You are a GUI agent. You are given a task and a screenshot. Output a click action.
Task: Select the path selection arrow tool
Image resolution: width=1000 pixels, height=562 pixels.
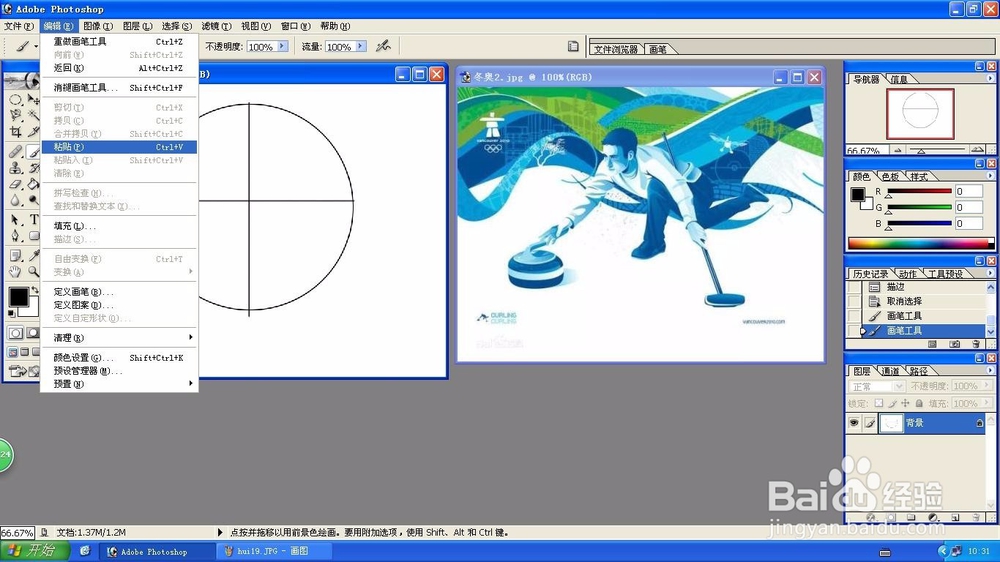pos(15,219)
